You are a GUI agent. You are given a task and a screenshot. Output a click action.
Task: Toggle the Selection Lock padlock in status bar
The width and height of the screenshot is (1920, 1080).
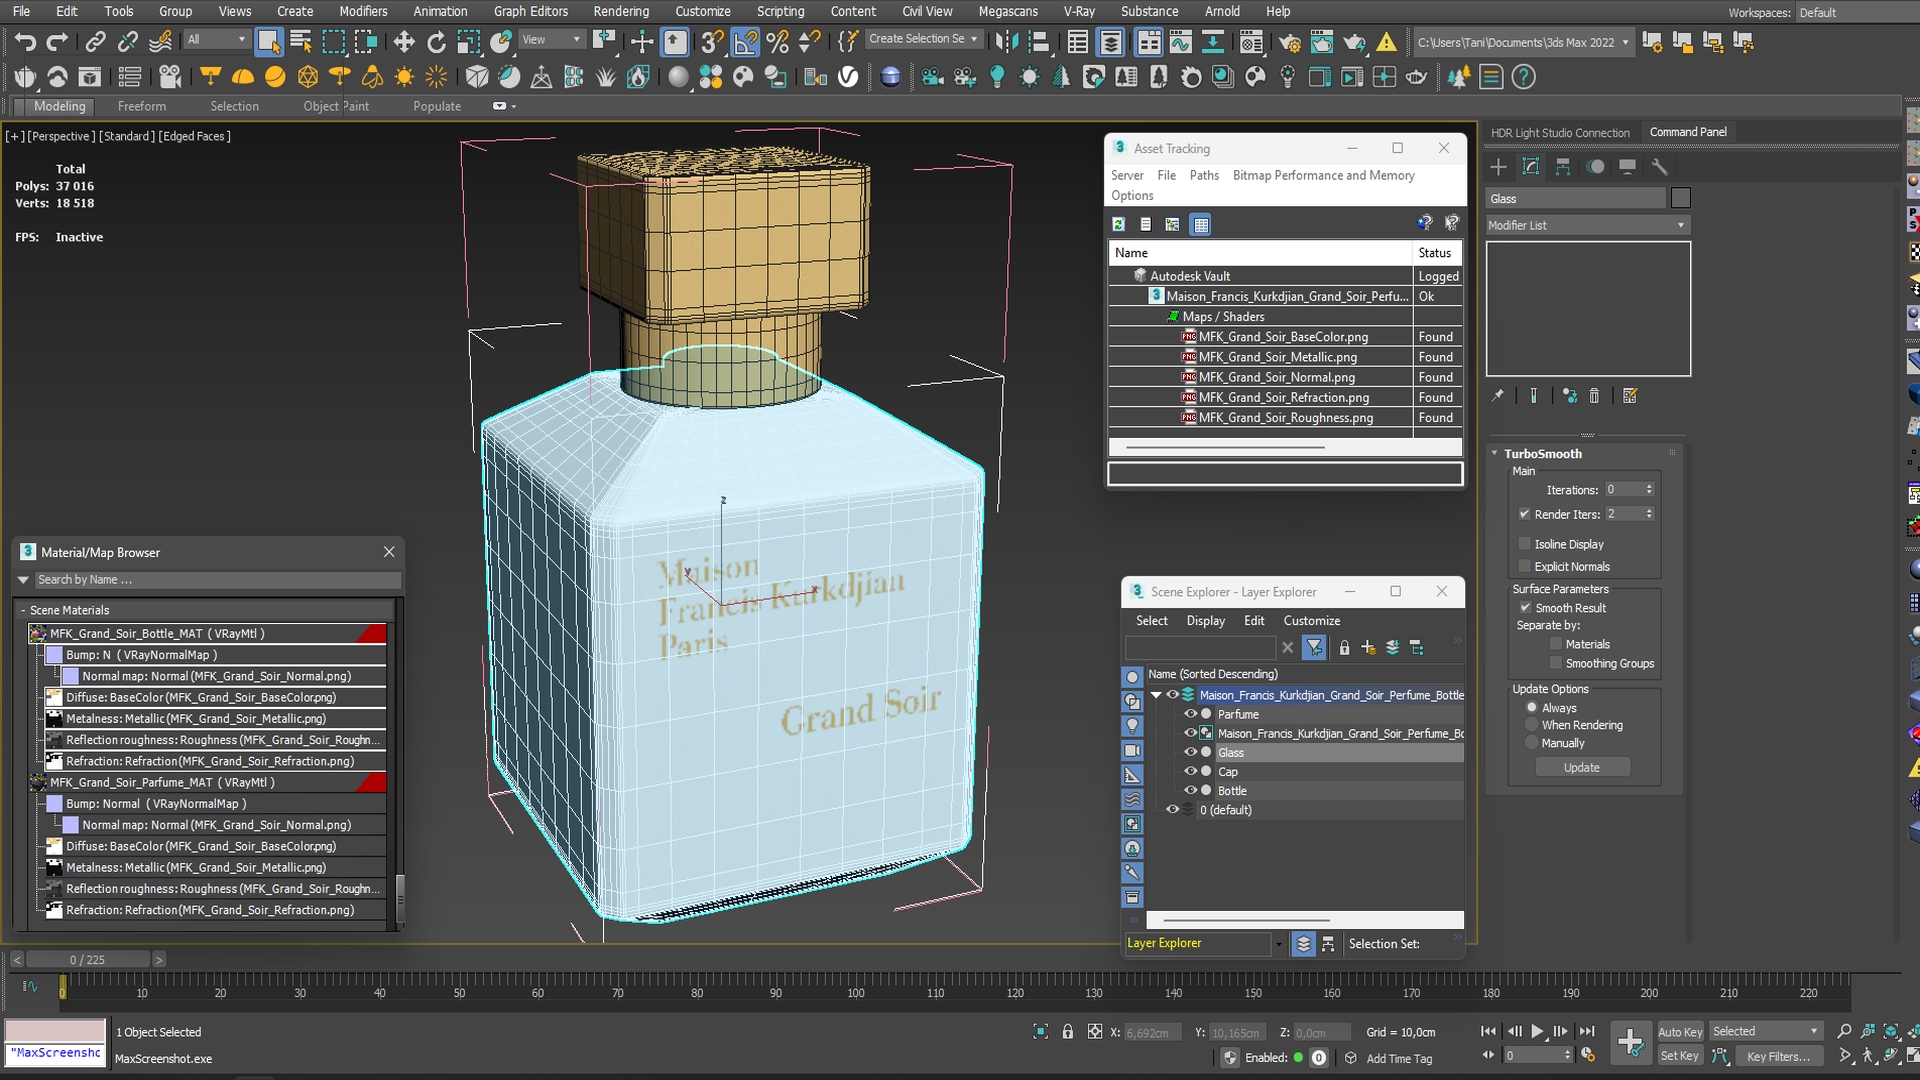[x=1068, y=1032]
